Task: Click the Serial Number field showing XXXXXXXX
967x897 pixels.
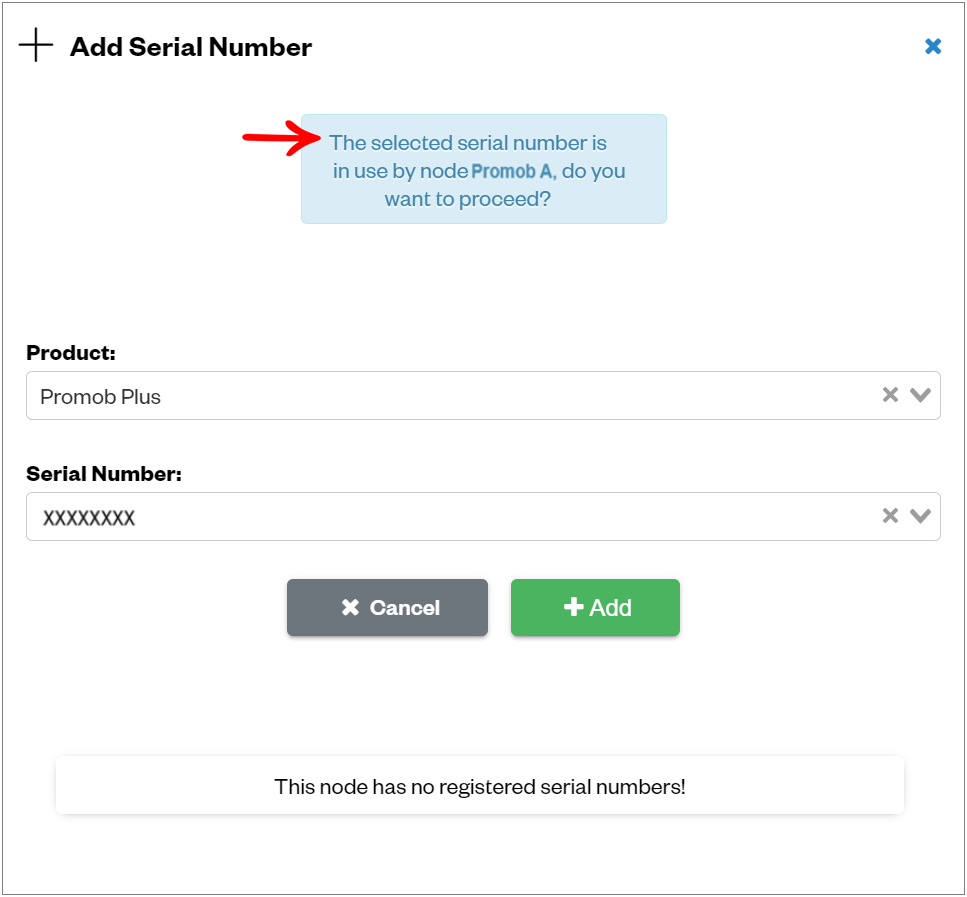Action: (x=483, y=516)
